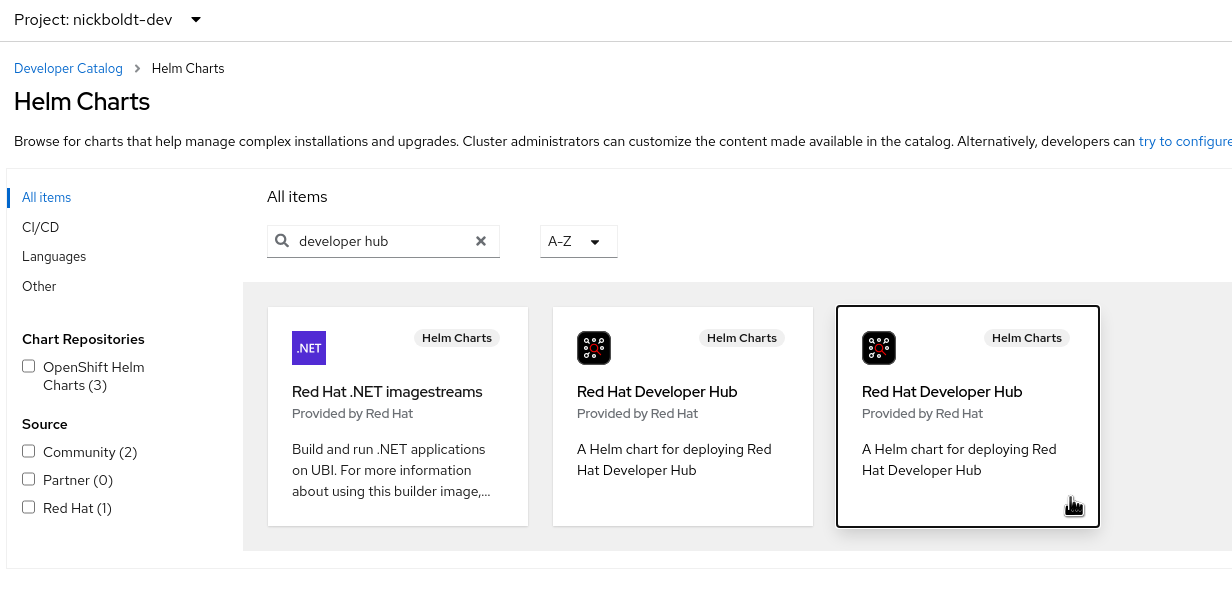
Task: Choose the Other category
Action: pyautogui.click(x=39, y=286)
